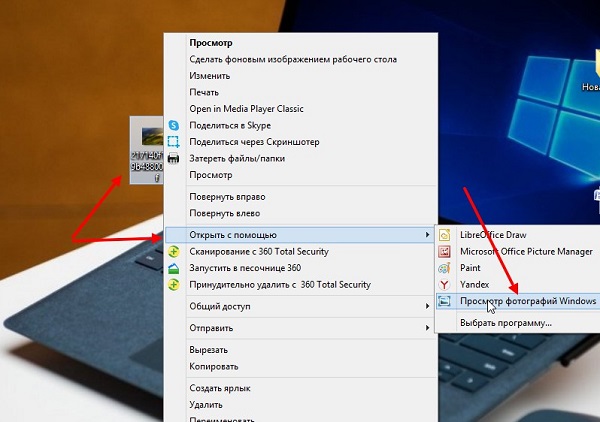The width and height of the screenshot is (600, 422).
Task: Click the shredder icon beside Затереть файлы/папки
Action: click(173, 158)
